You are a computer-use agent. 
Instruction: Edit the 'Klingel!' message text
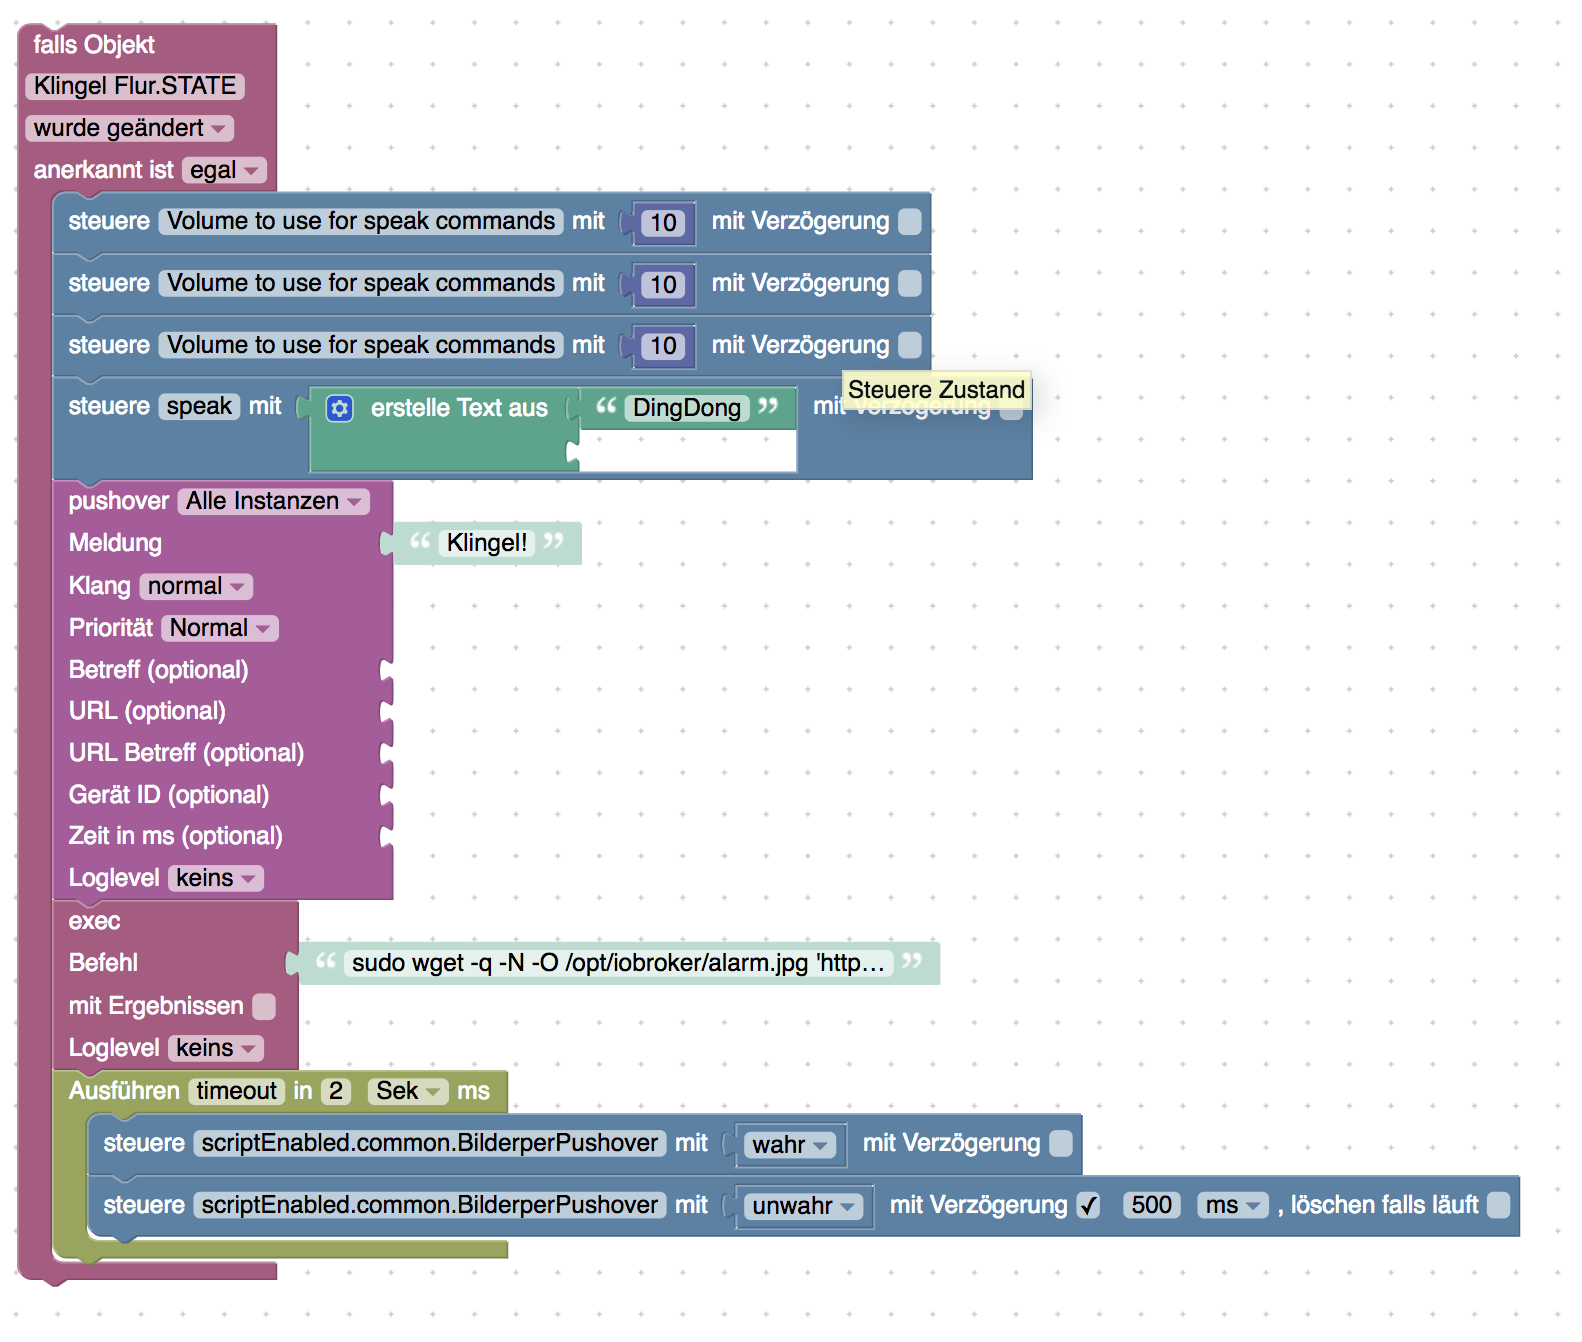(487, 543)
